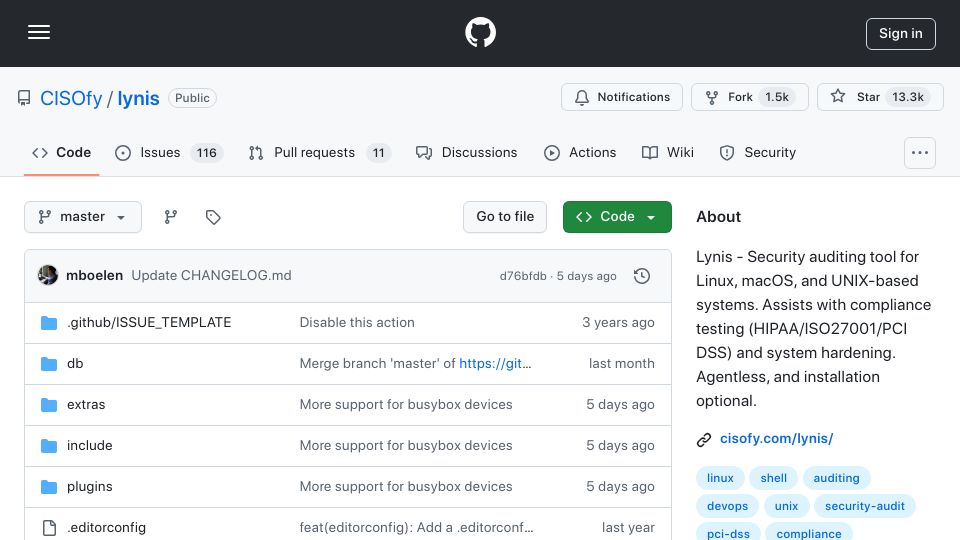Go to GitHub home via Octocat logo

coord(480,32)
